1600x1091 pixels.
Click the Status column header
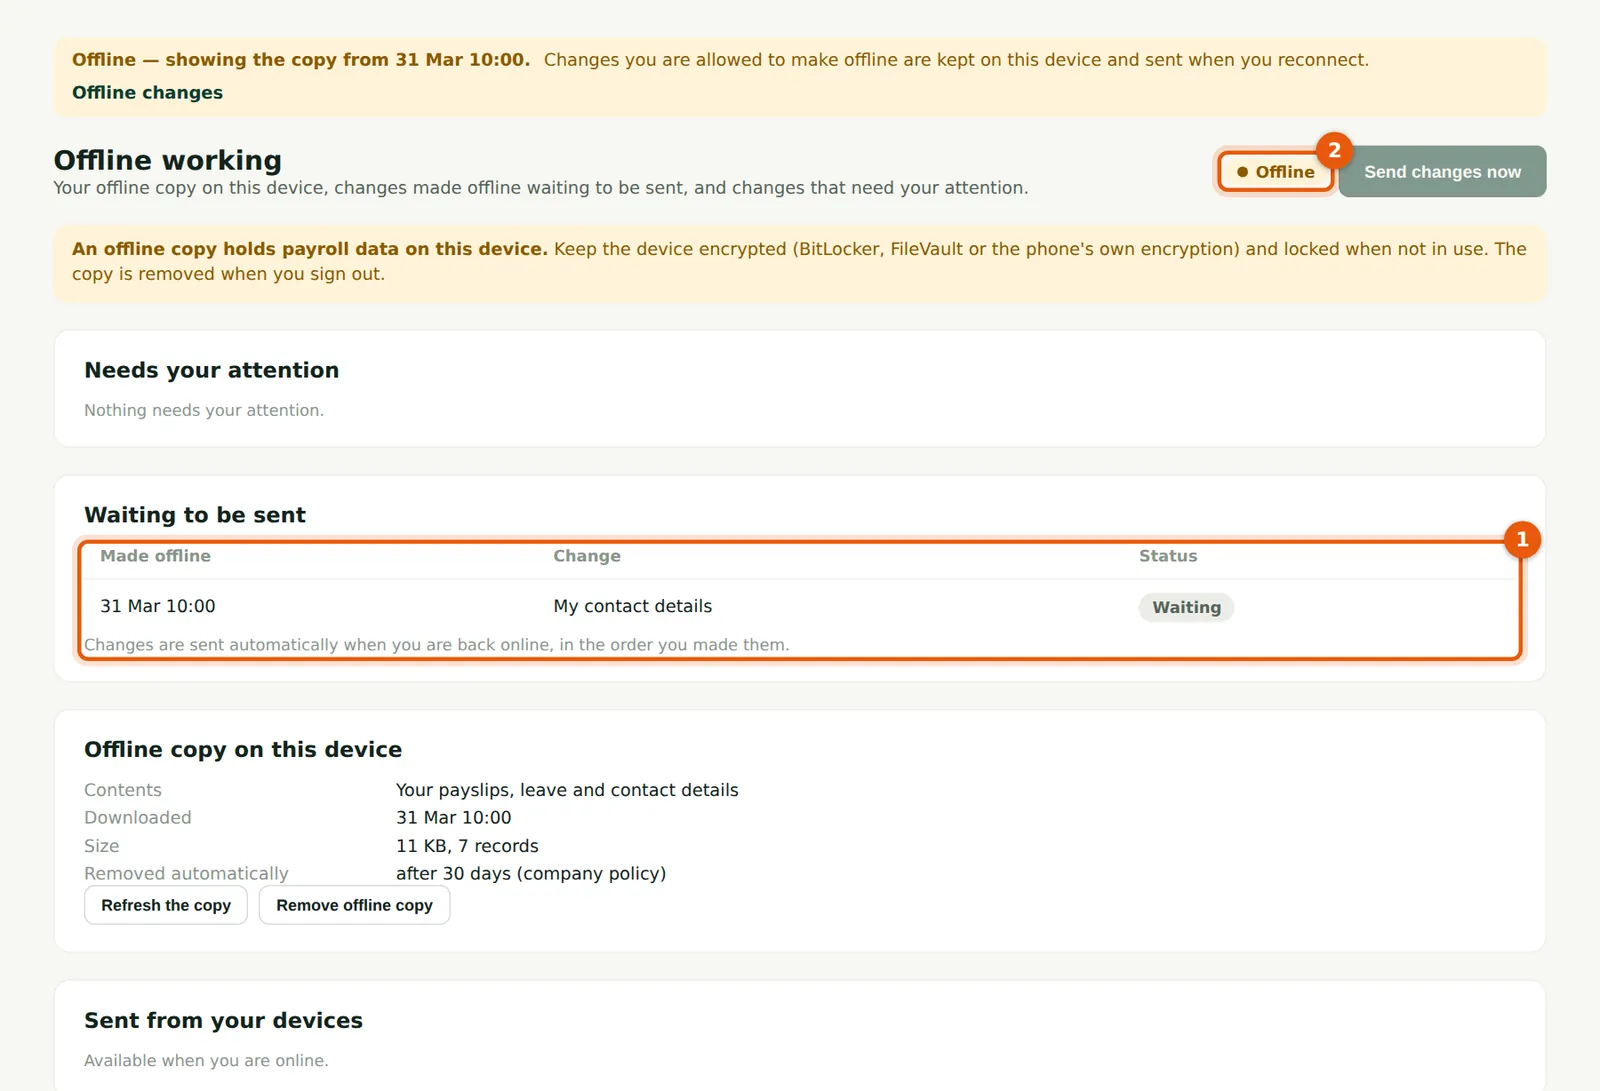click(1168, 556)
